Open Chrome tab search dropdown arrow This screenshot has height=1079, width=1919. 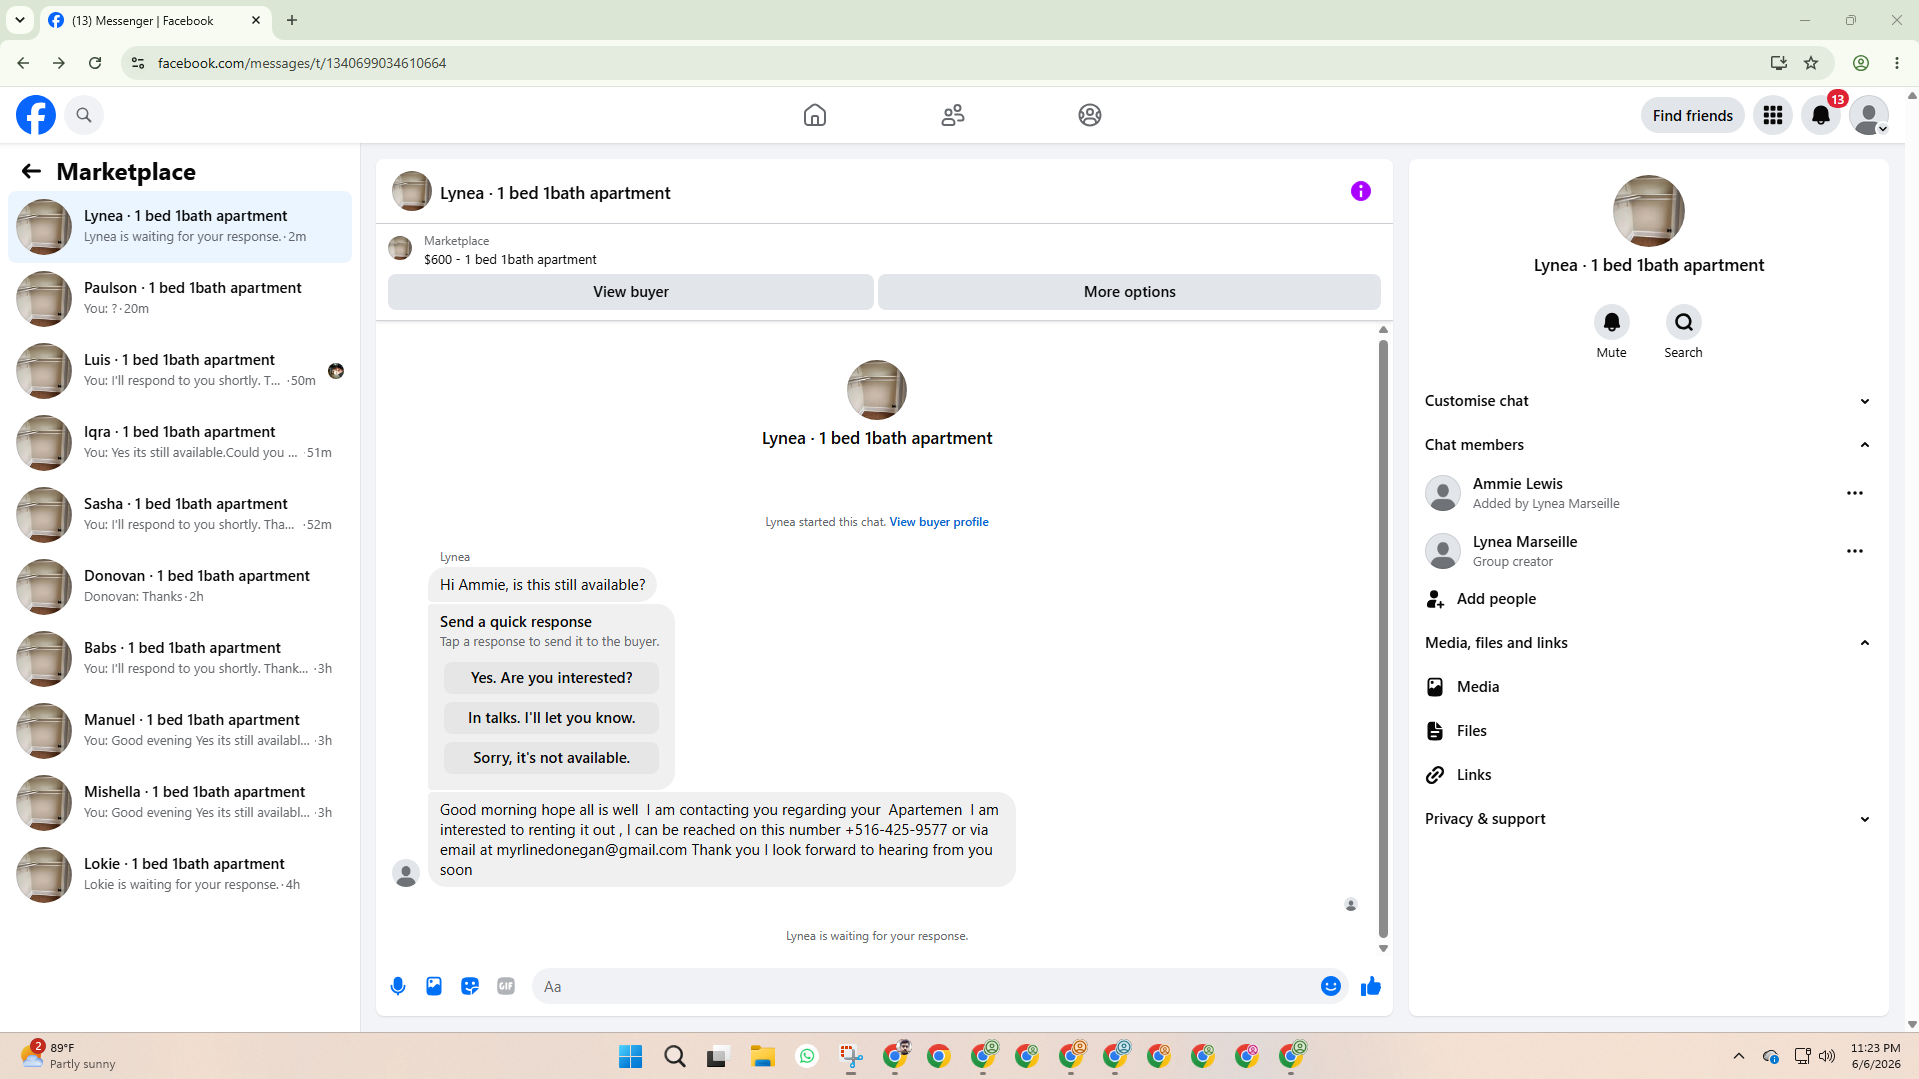coord(20,20)
